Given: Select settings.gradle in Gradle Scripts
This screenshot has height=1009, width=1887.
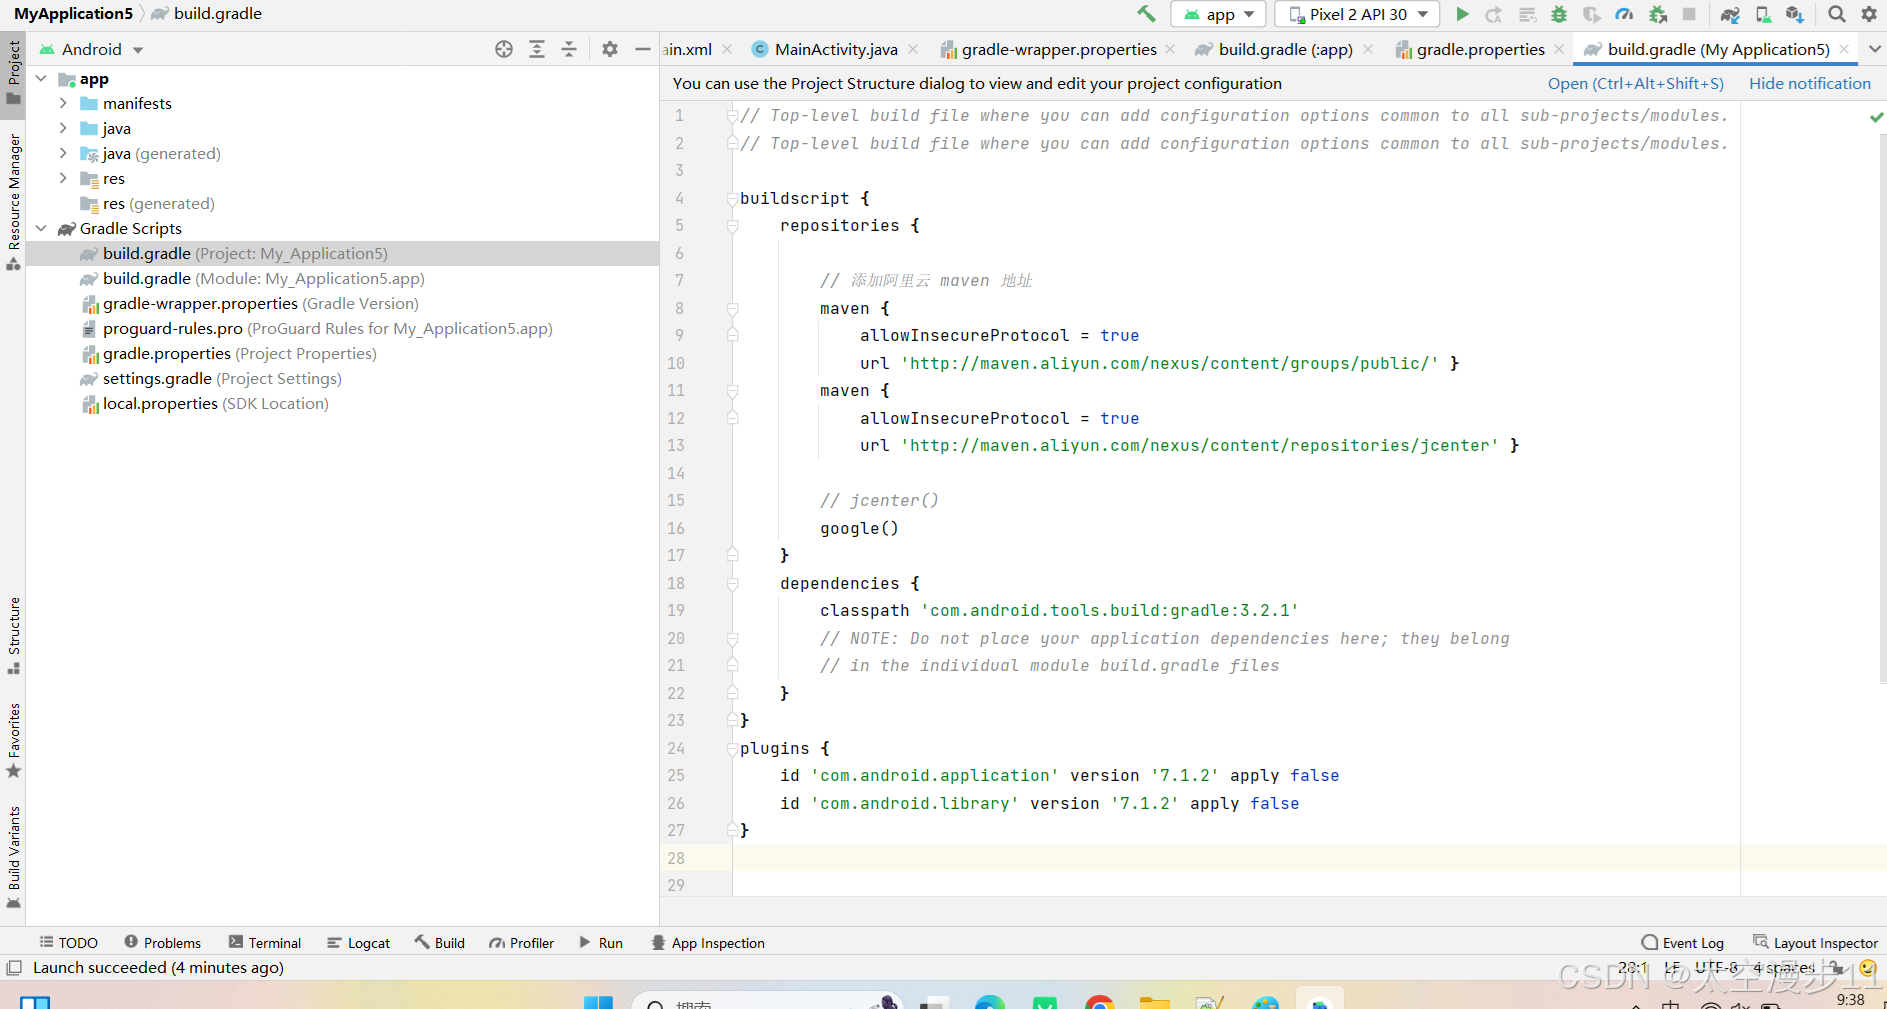Looking at the screenshot, I should pyautogui.click(x=157, y=378).
